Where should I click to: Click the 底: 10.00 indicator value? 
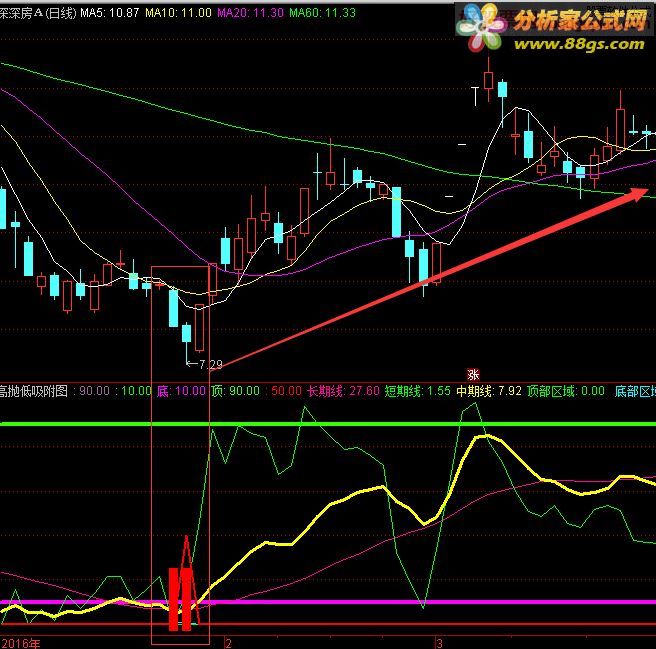click(x=181, y=391)
